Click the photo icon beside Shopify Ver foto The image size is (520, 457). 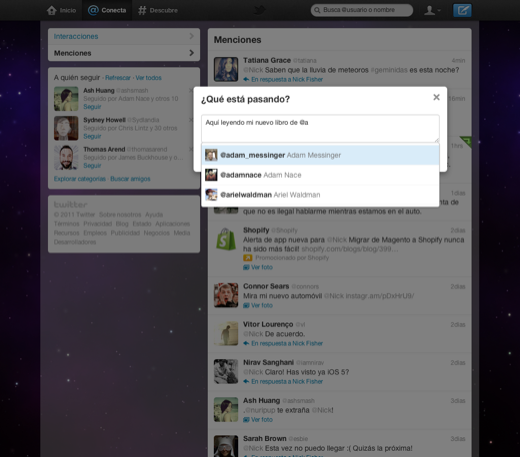coord(246,267)
